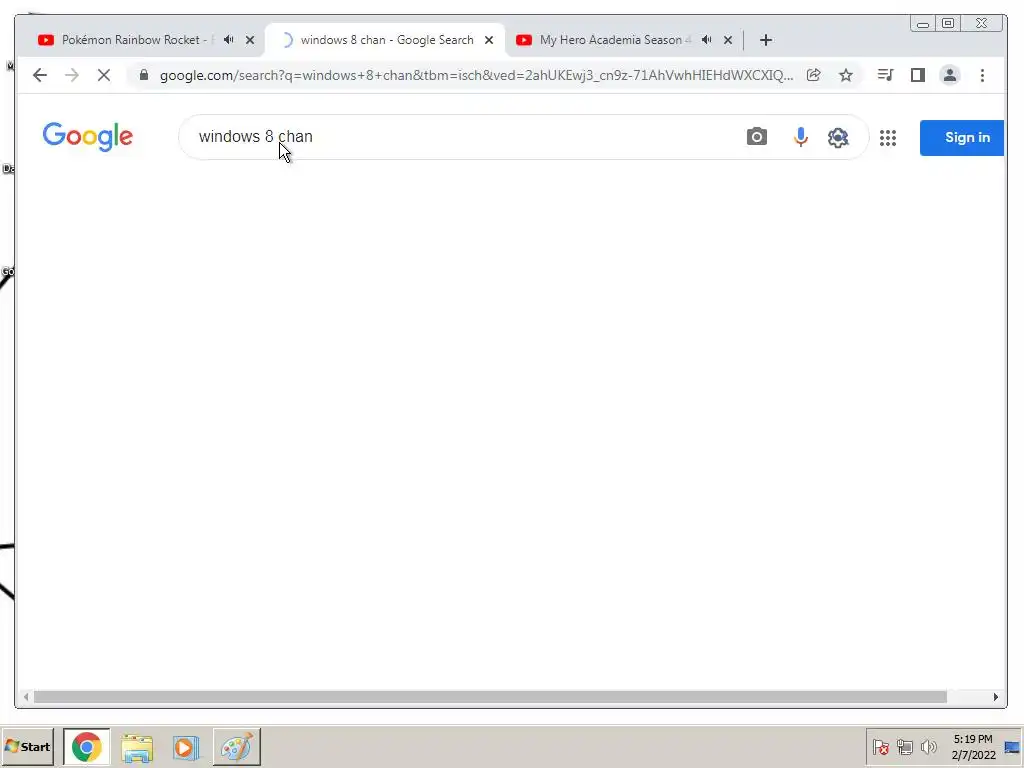Open the media controls icon

coord(886,75)
